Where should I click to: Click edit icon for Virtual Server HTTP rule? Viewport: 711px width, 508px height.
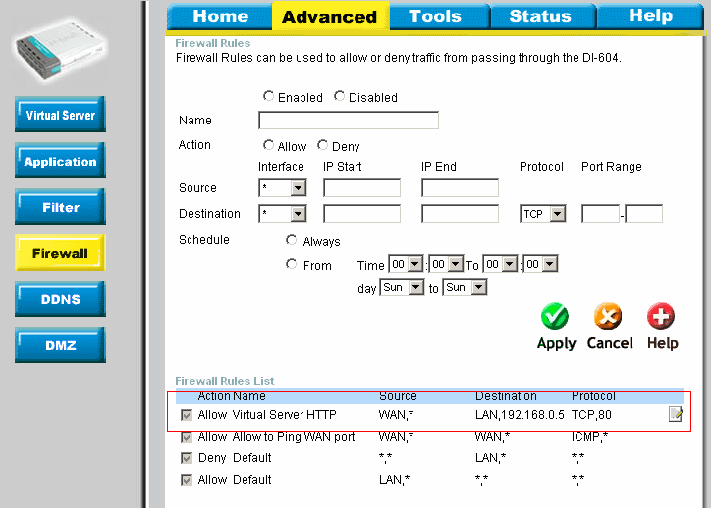pyautogui.click(x=676, y=415)
